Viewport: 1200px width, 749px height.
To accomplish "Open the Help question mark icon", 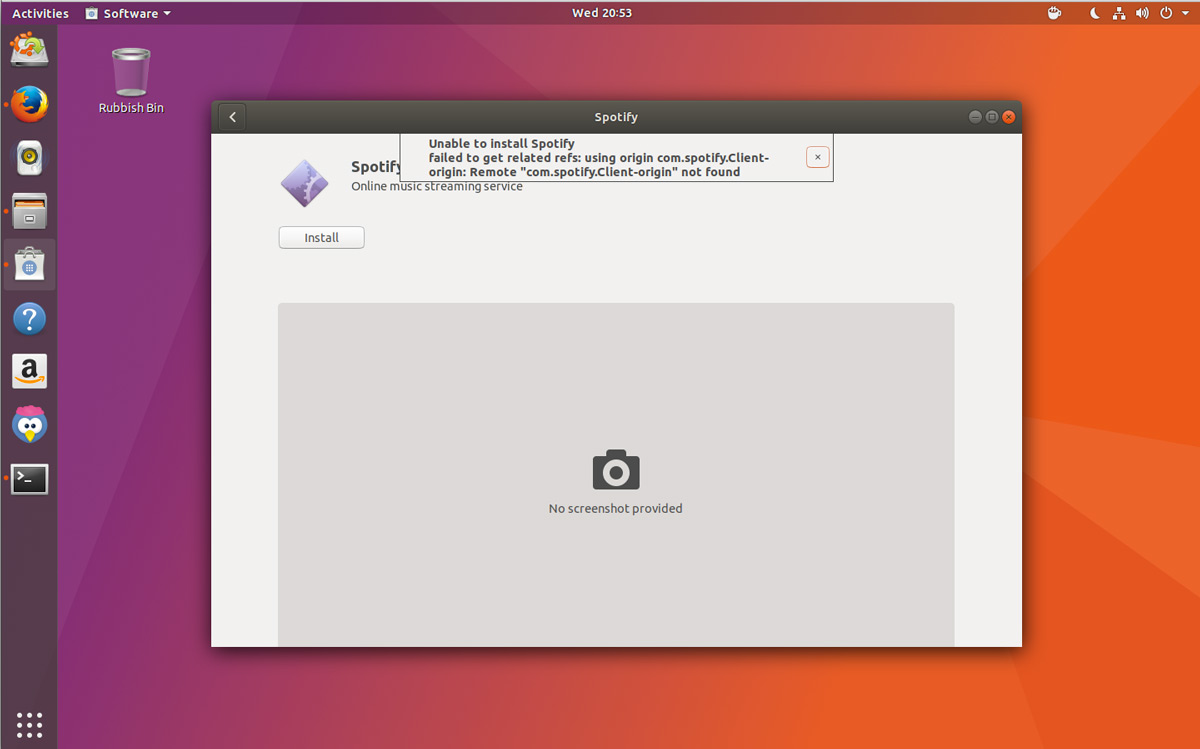I will pos(29,319).
